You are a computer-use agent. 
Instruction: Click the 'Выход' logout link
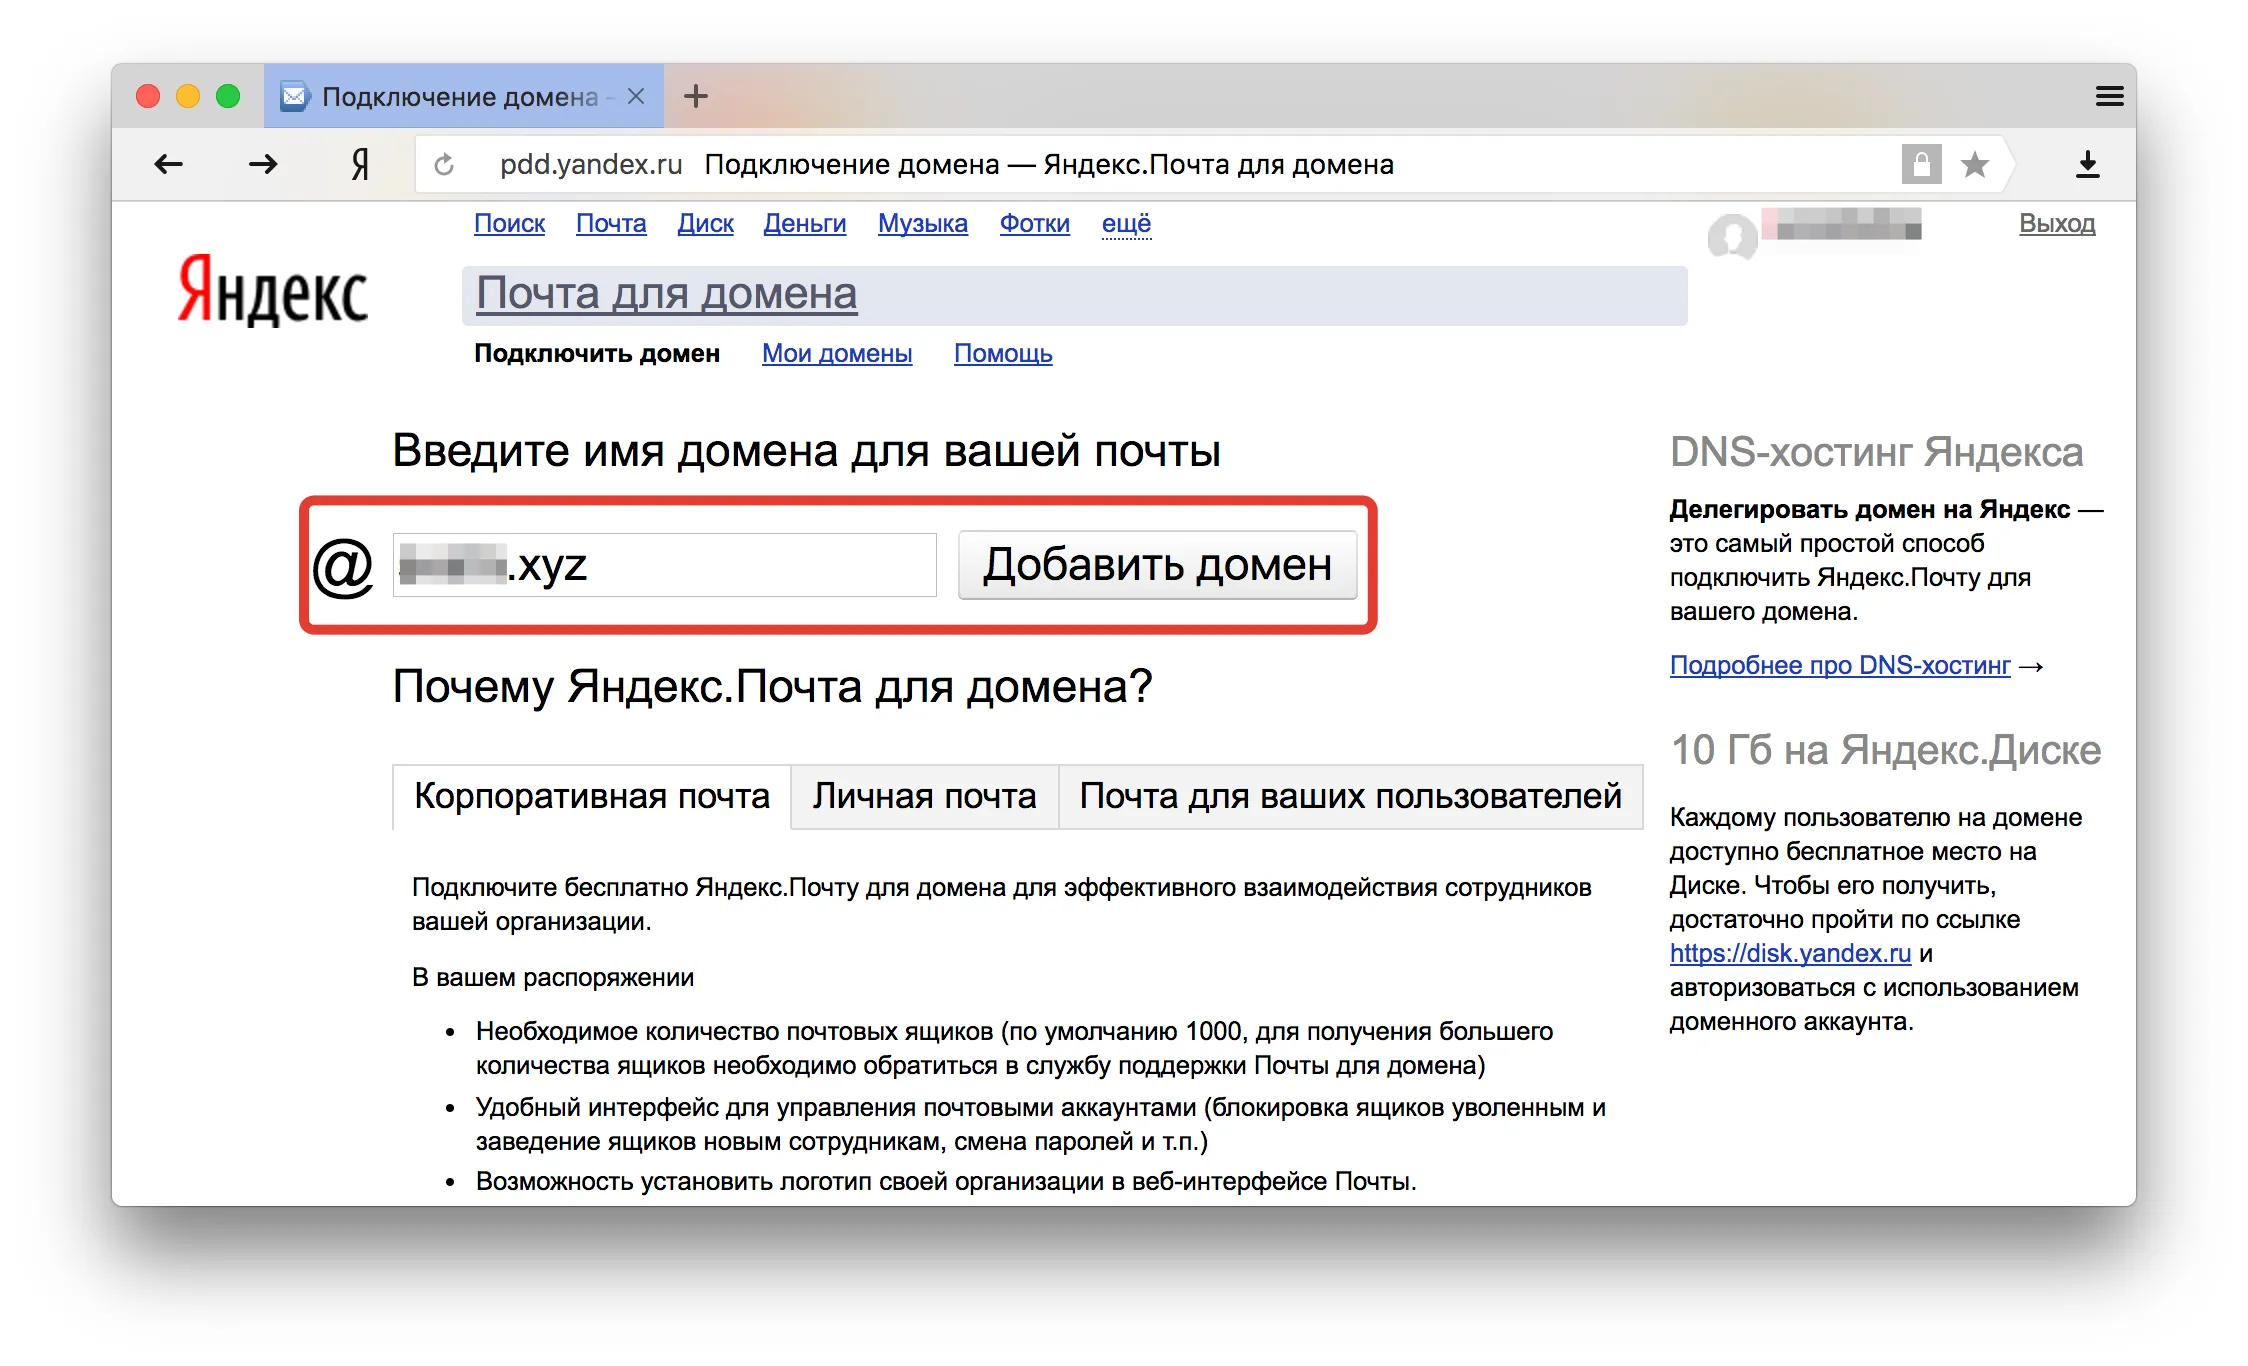[x=2057, y=223]
